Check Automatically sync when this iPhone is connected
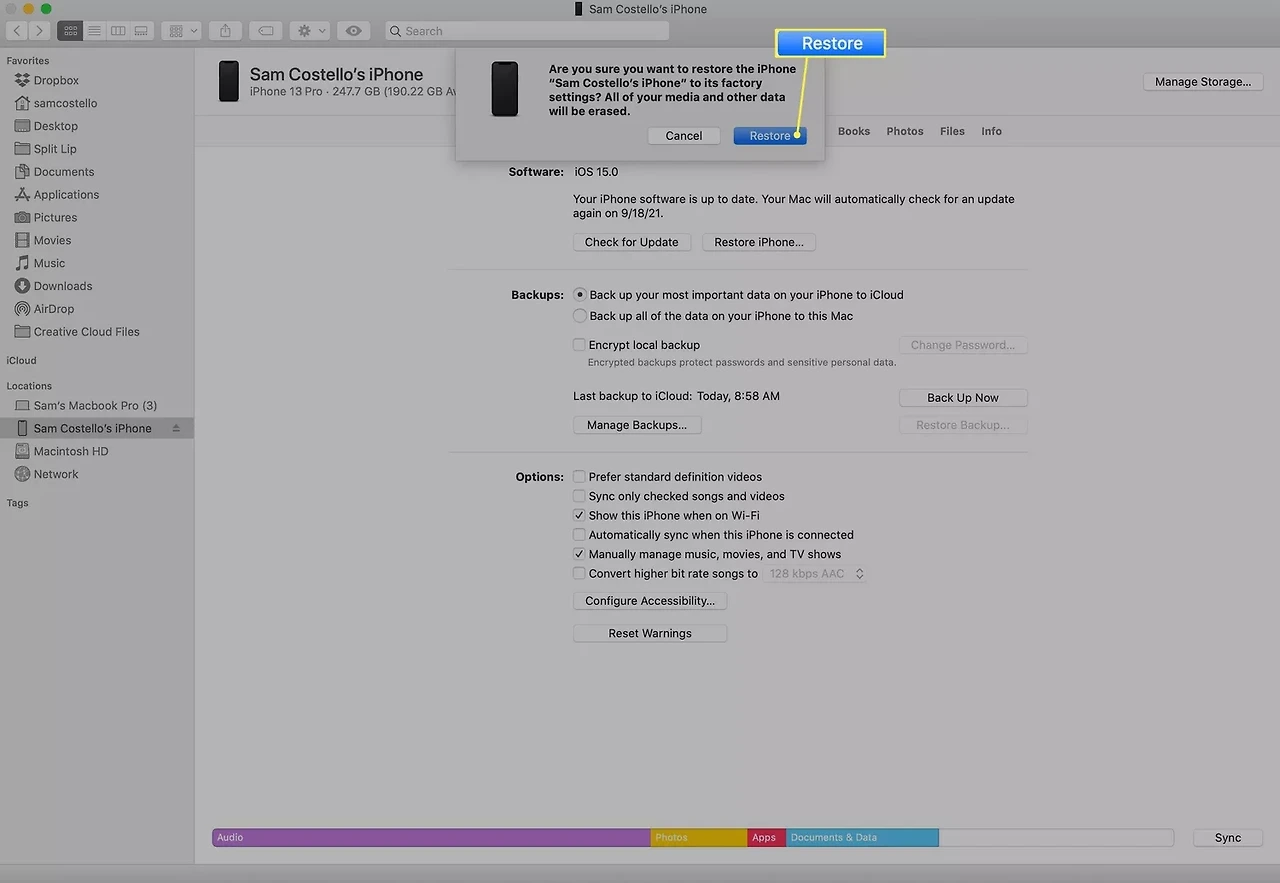The width and height of the screenshot is (1280, 883). 579,535
